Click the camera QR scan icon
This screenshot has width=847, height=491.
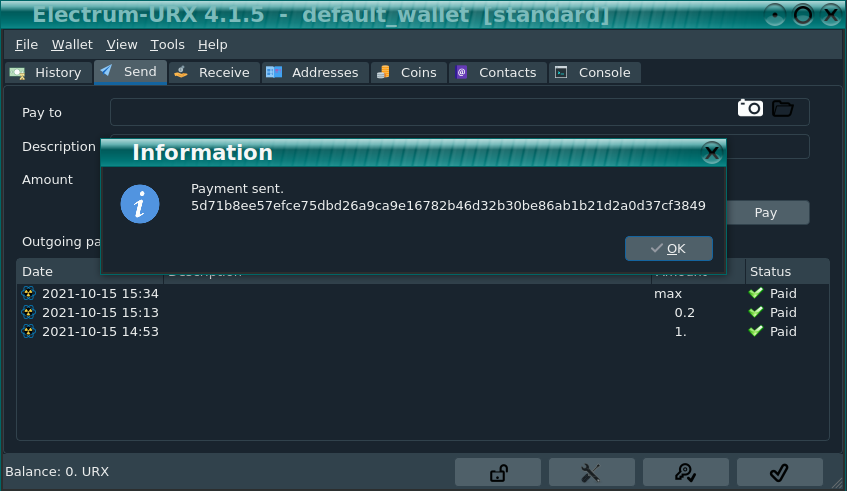[x=750, y=109]
